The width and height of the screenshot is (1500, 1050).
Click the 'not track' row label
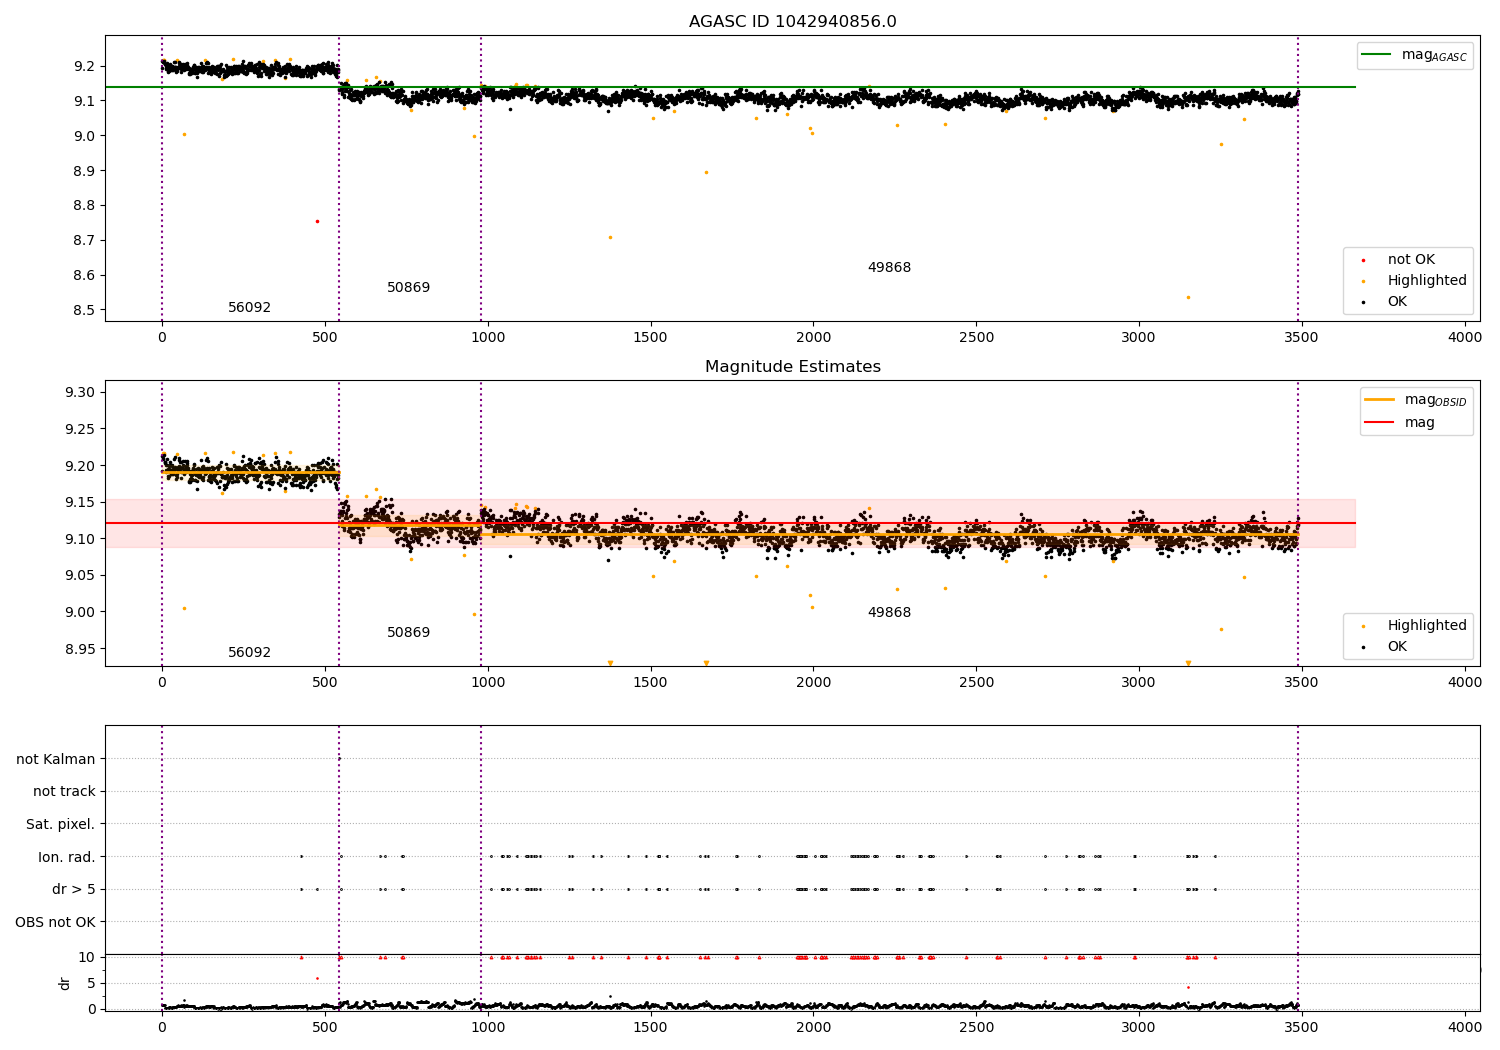point(64,792)
